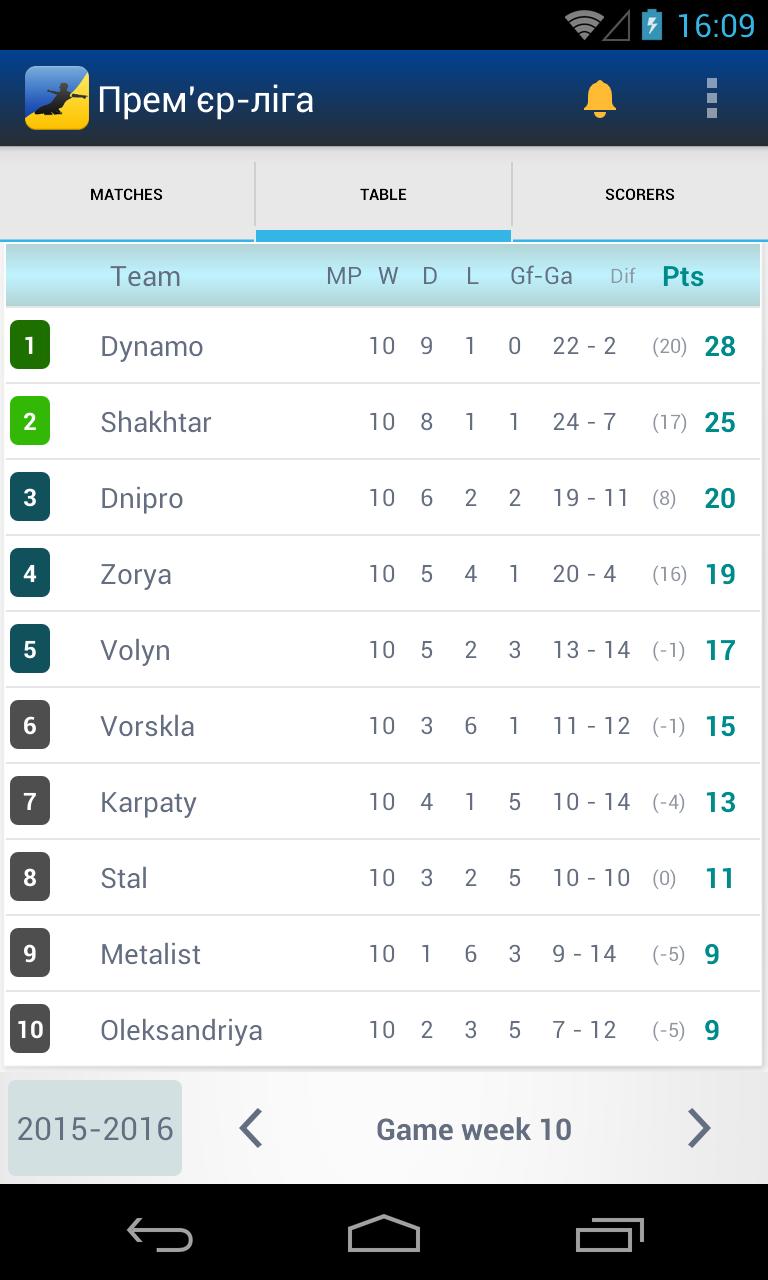Sort standings by the Pts column header
Viewport: 768px width, 1280px height.
[x=683, y=276]
